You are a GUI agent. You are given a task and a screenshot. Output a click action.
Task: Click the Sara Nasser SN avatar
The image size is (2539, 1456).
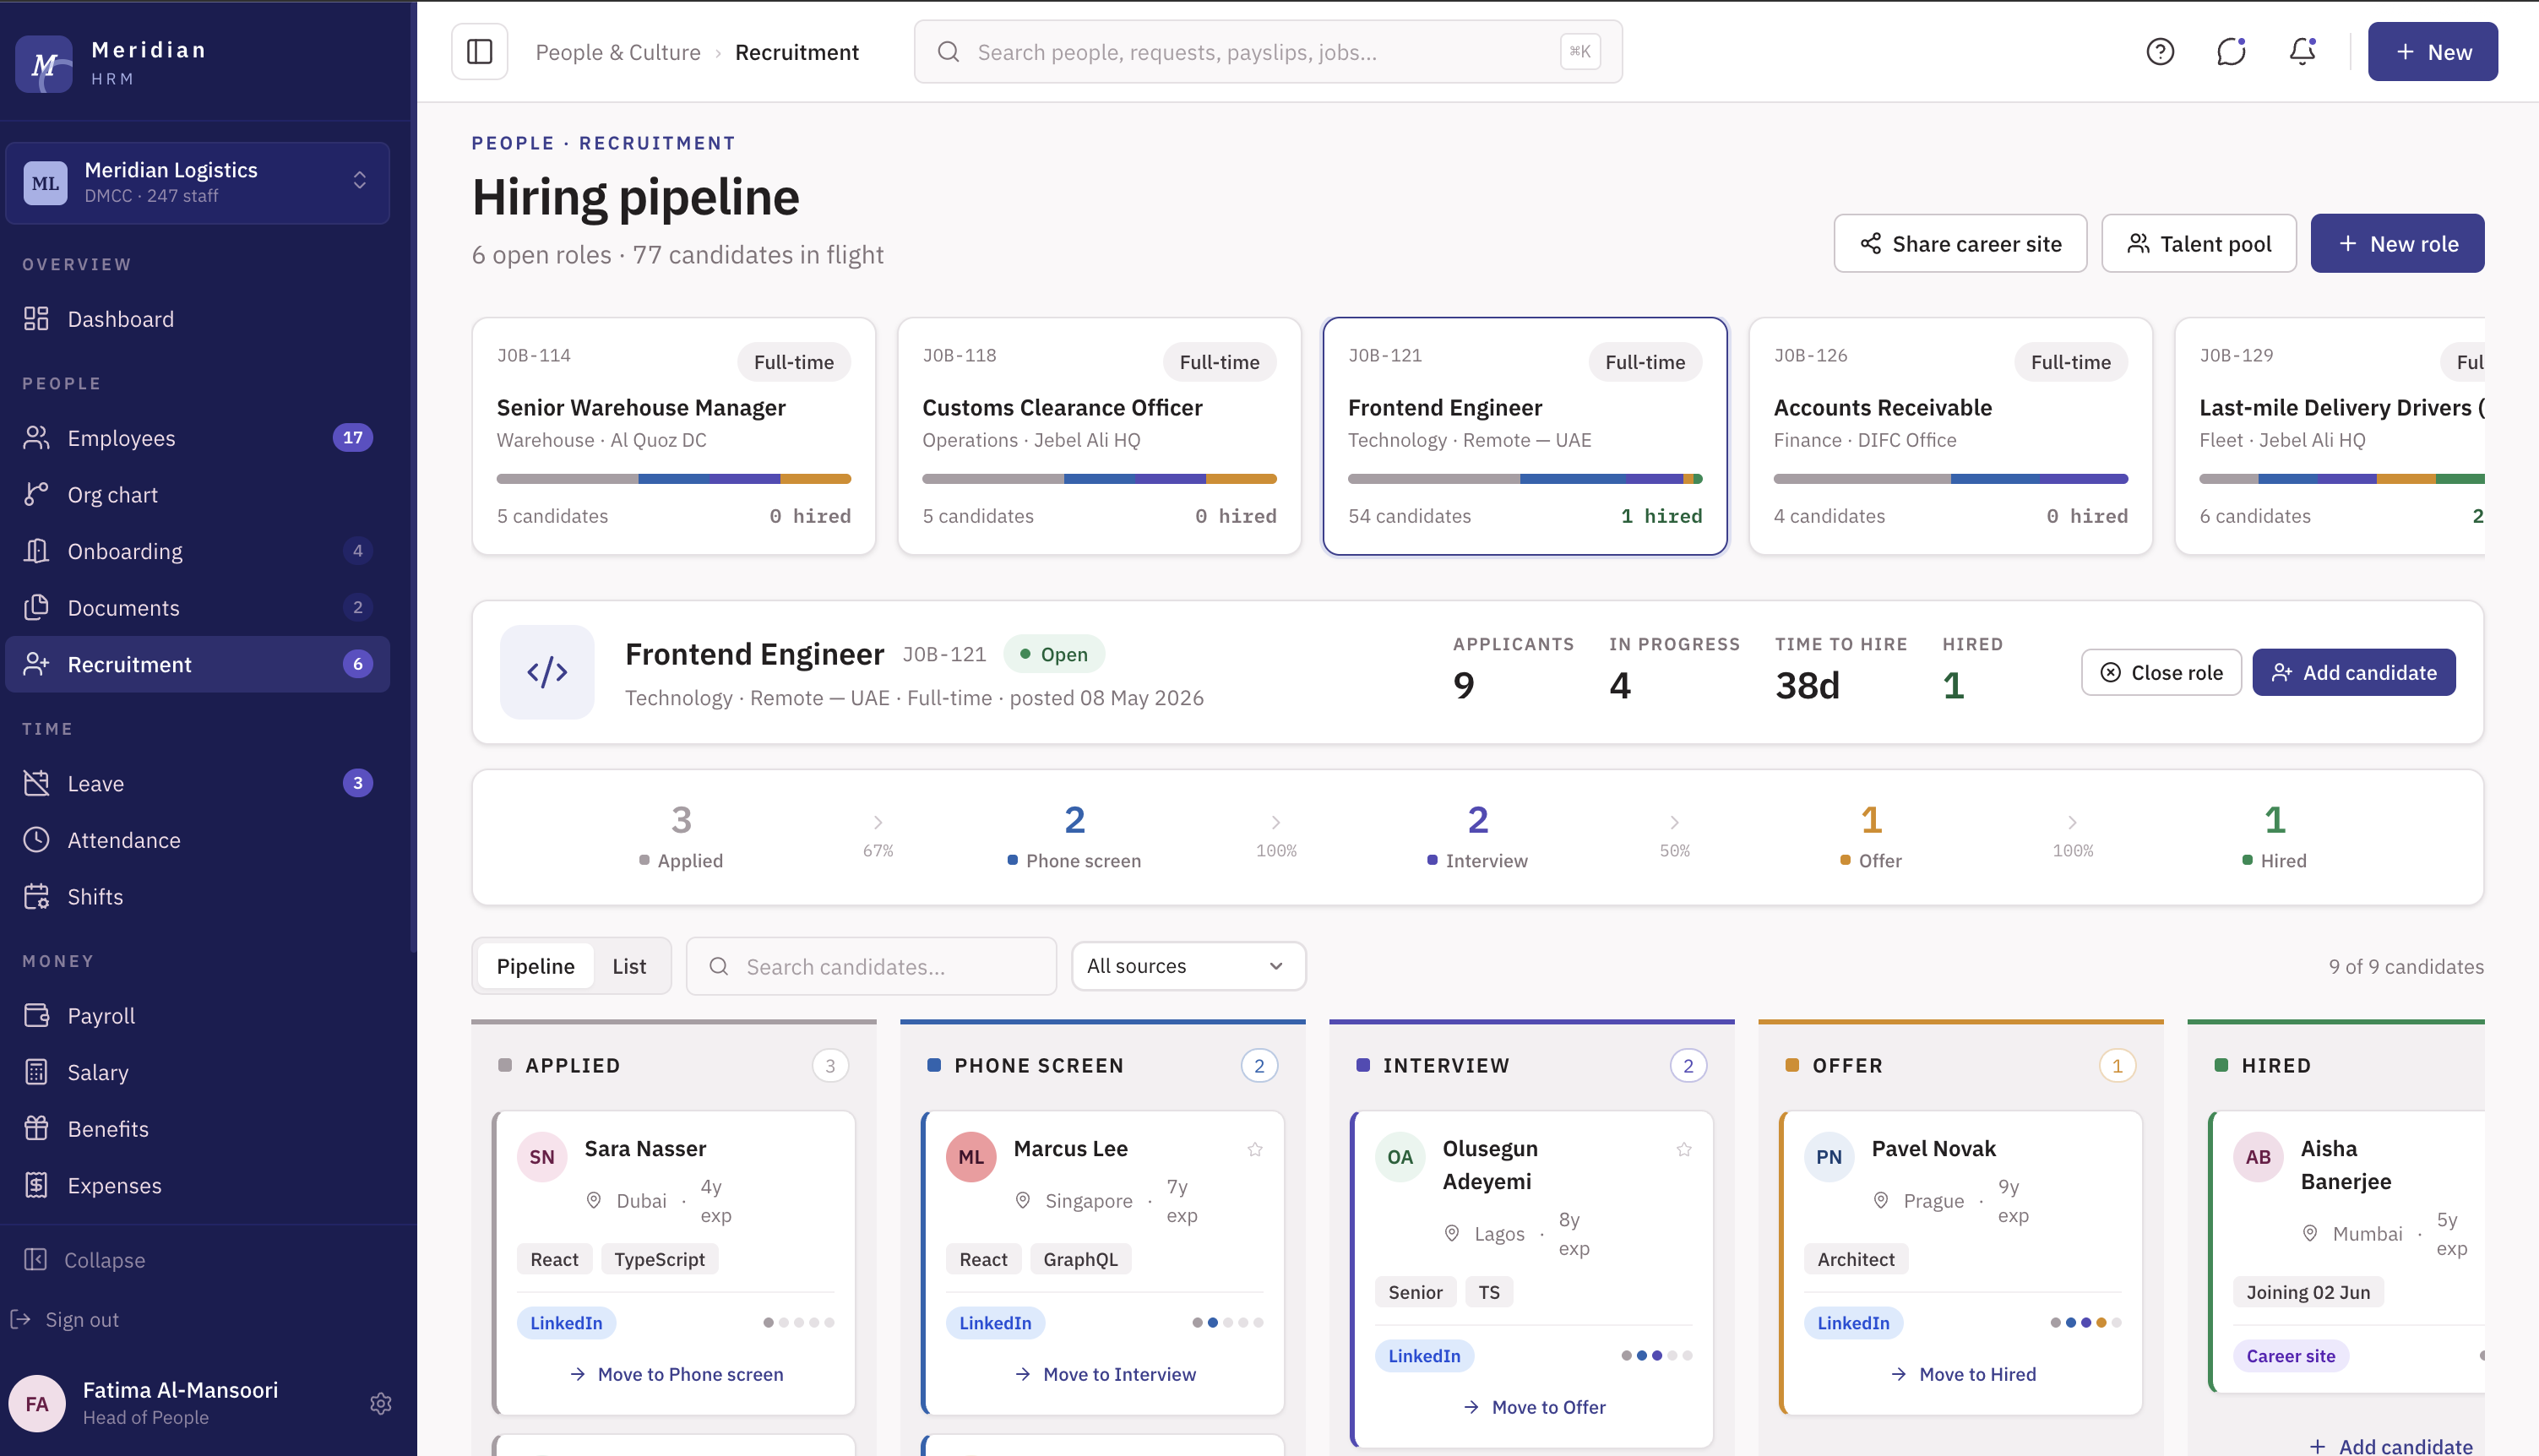click(x=542, y=1157)
